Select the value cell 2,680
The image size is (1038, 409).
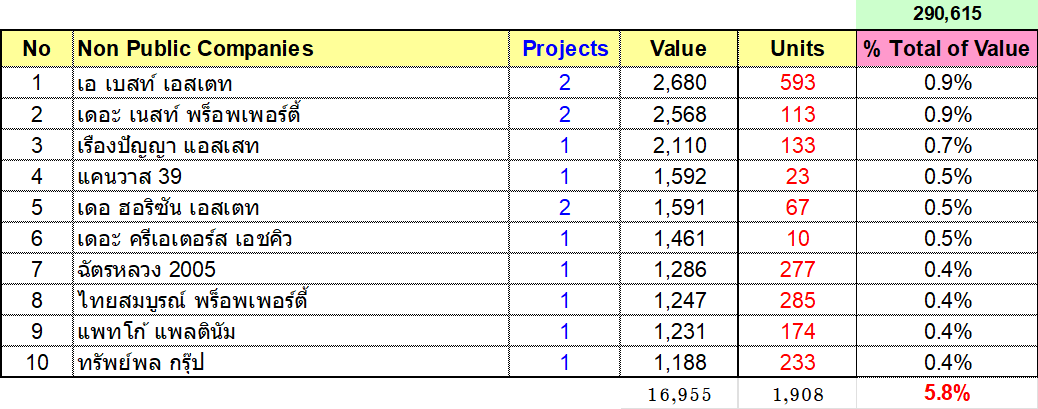pyautogui.click(x=679, y=84)
